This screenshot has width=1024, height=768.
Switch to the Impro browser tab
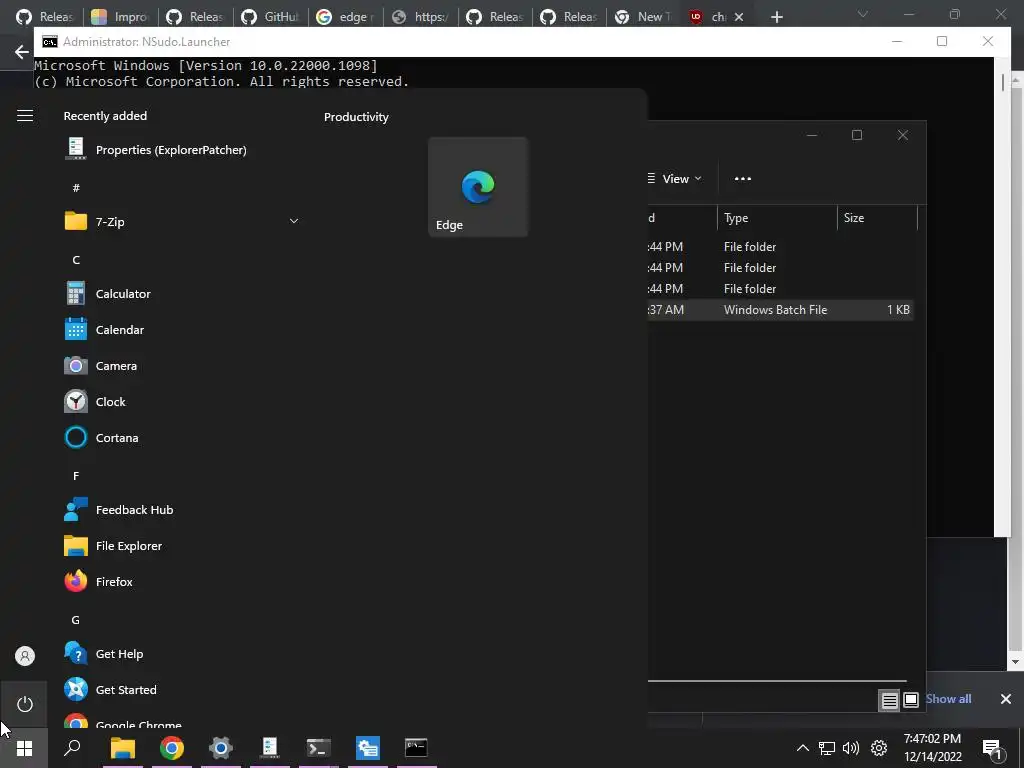tap(120, 17)
